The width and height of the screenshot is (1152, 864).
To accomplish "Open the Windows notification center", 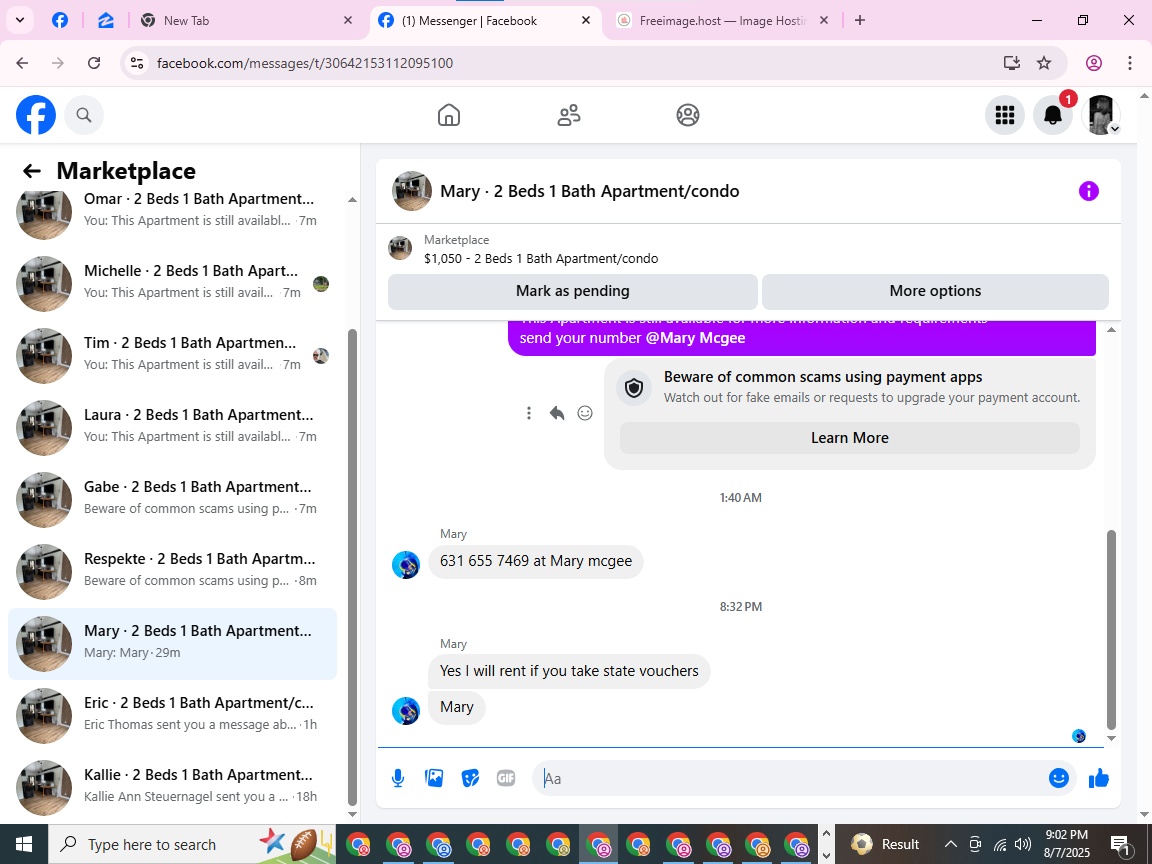I will pos(1120,845).
